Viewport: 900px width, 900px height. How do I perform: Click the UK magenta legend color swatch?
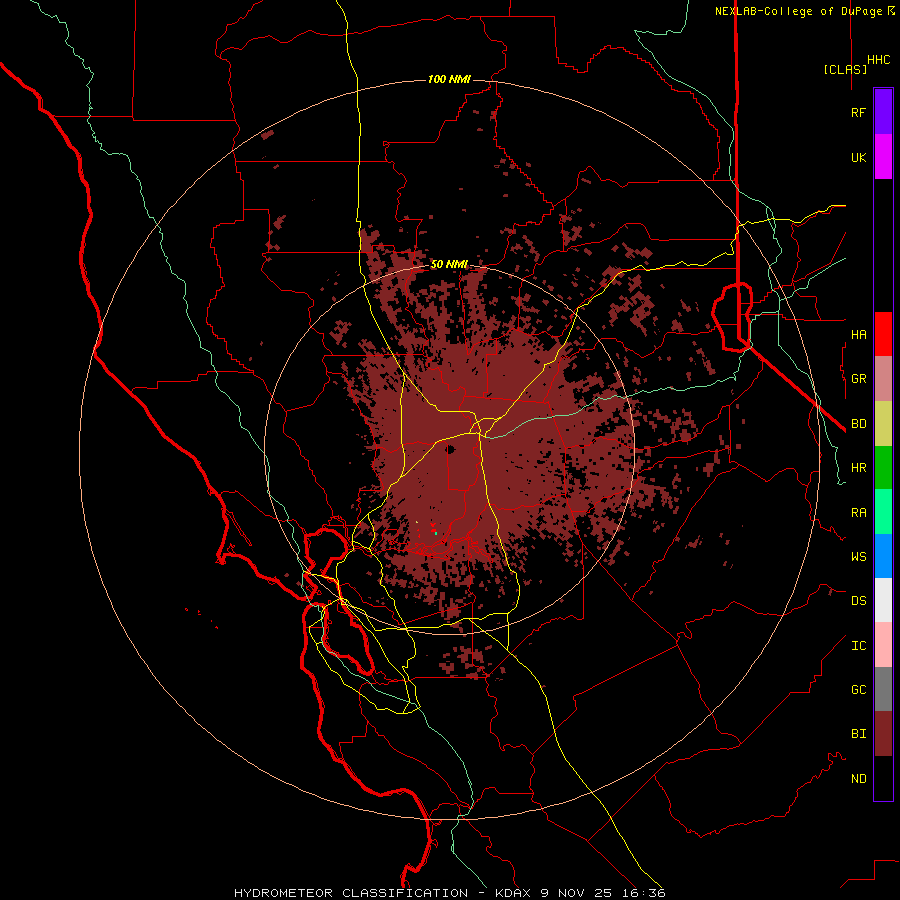coord(883,157)
